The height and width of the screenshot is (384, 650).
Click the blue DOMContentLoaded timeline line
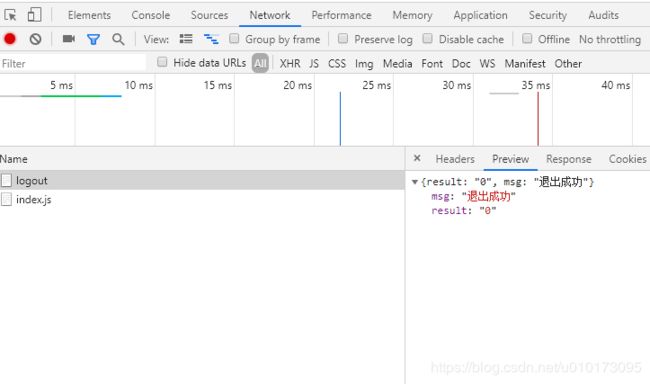click(x=340, y=119)
